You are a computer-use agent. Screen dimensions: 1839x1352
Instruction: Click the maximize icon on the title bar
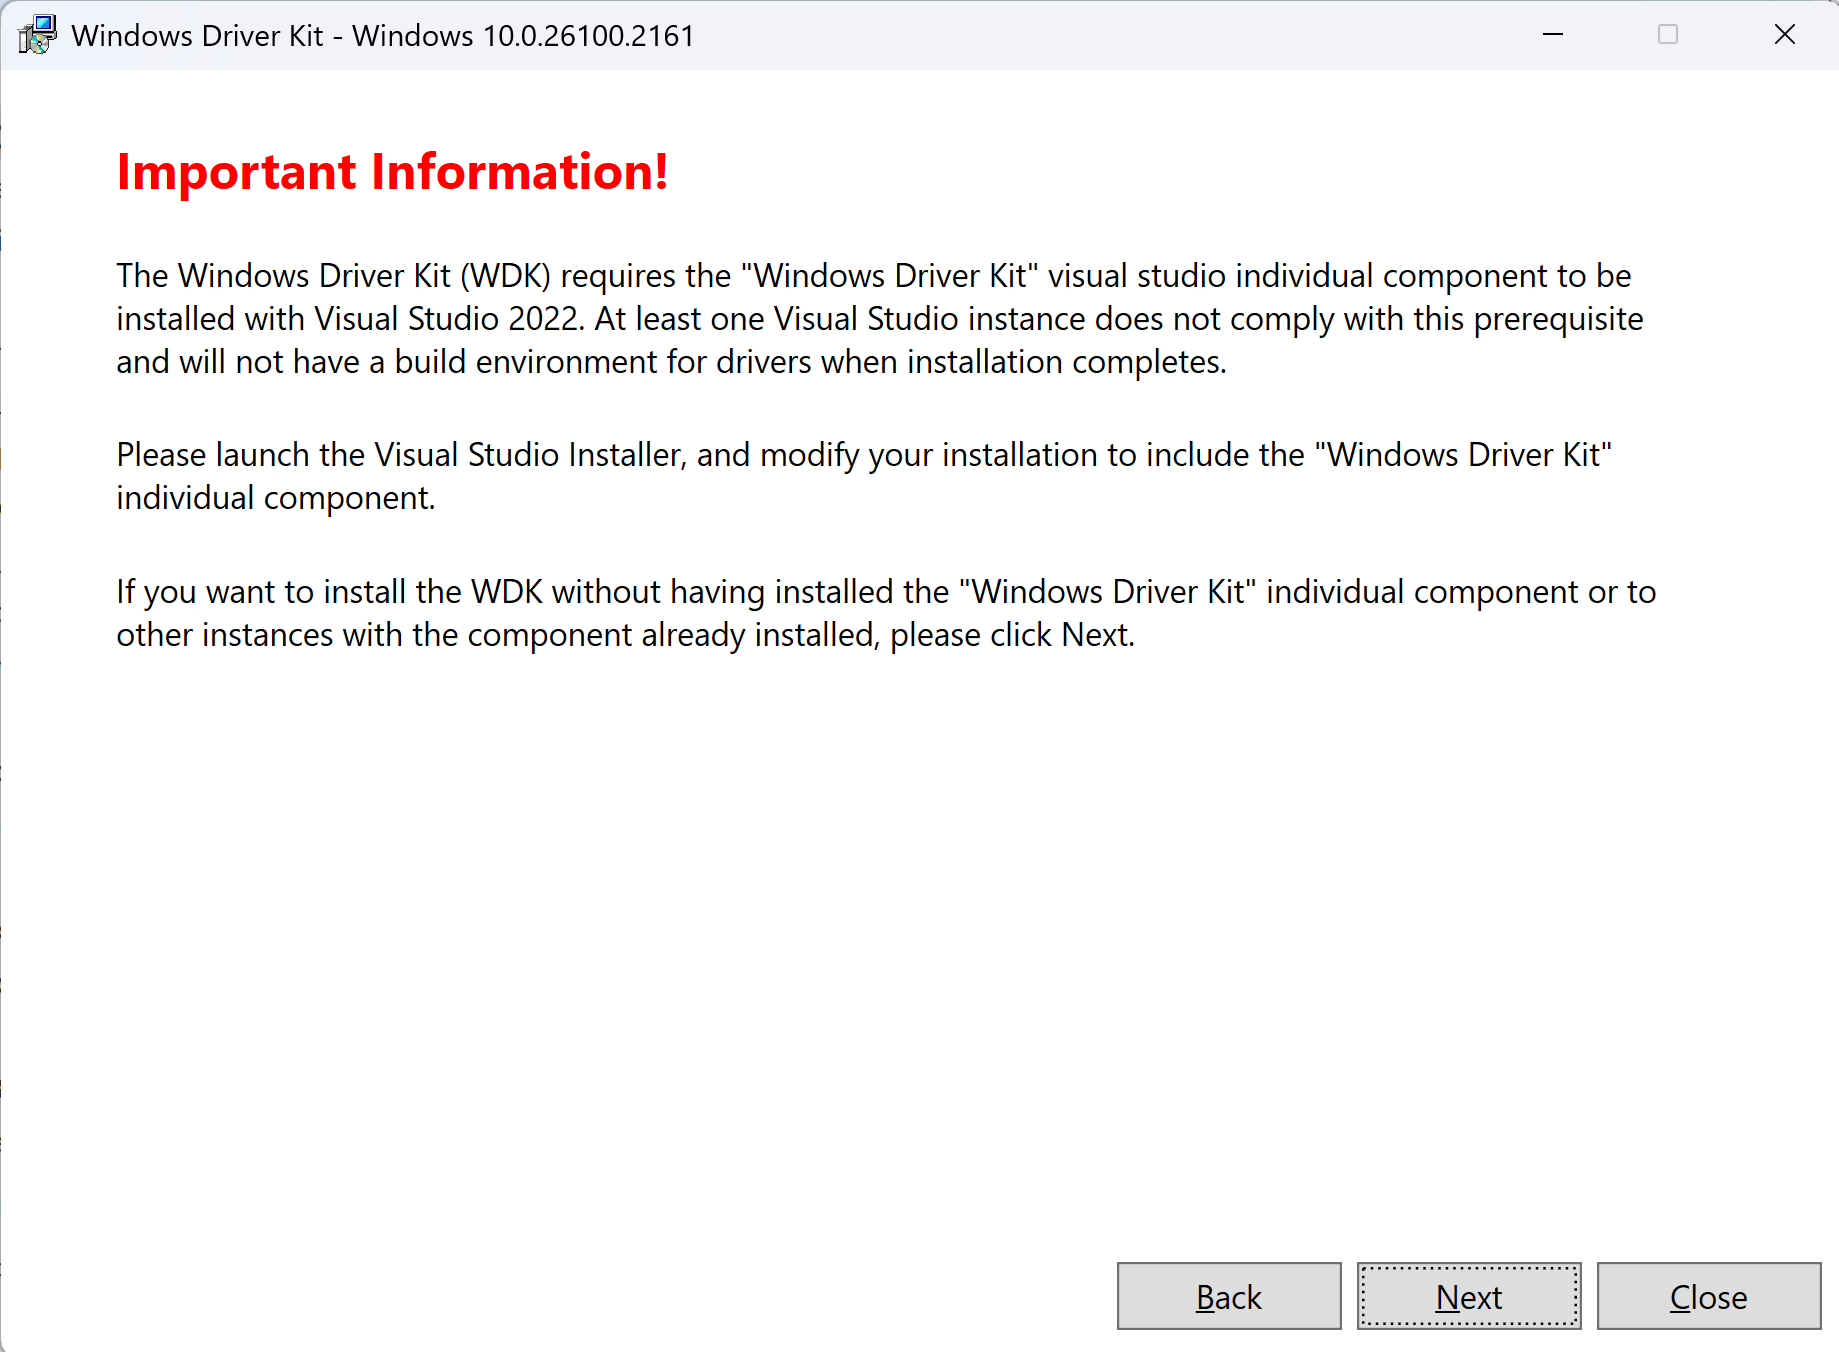1668,34
